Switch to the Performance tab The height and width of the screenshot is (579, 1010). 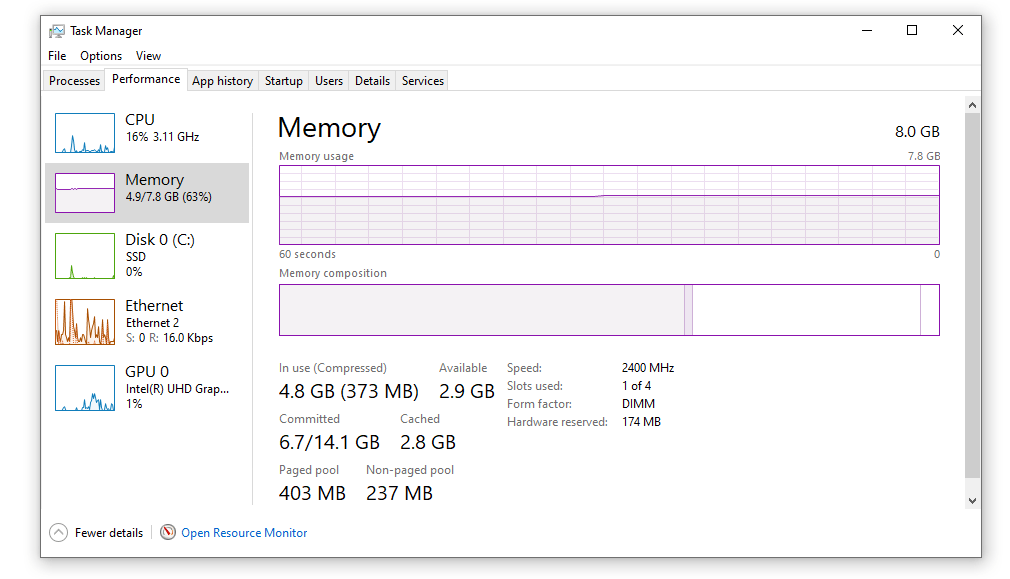click(x=146, y=79)
